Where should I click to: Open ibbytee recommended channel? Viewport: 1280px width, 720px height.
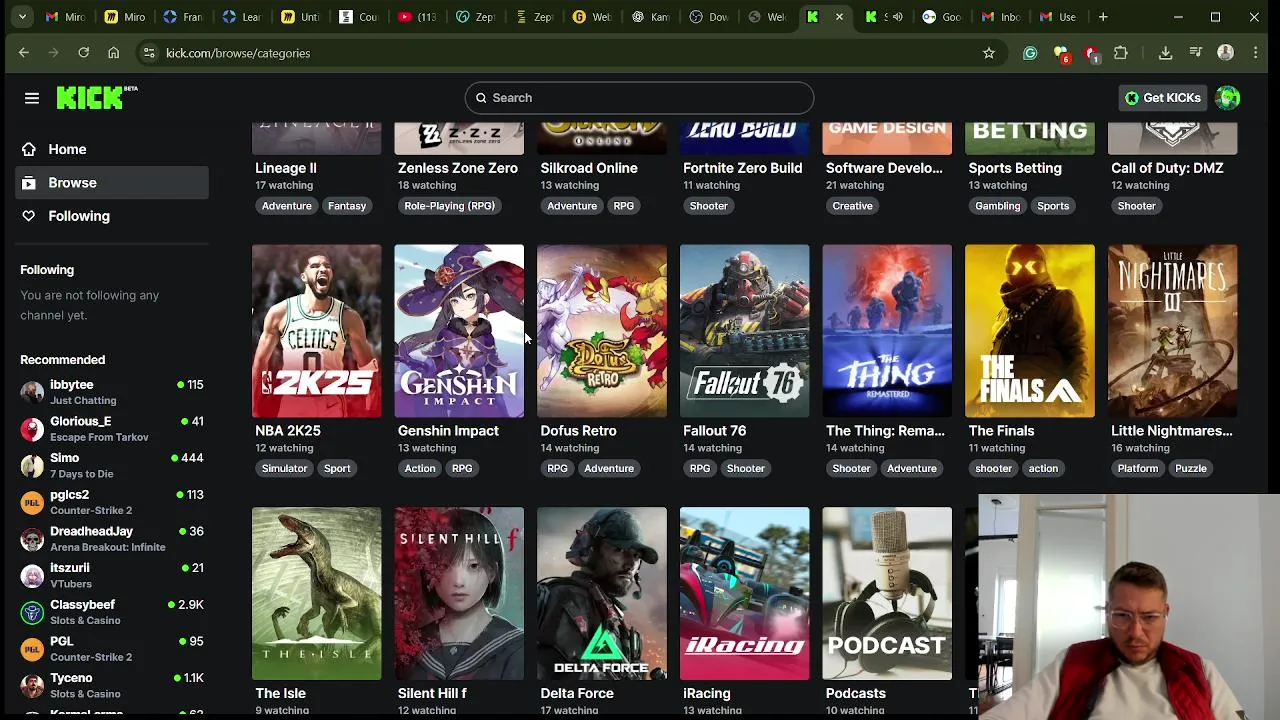112,392
